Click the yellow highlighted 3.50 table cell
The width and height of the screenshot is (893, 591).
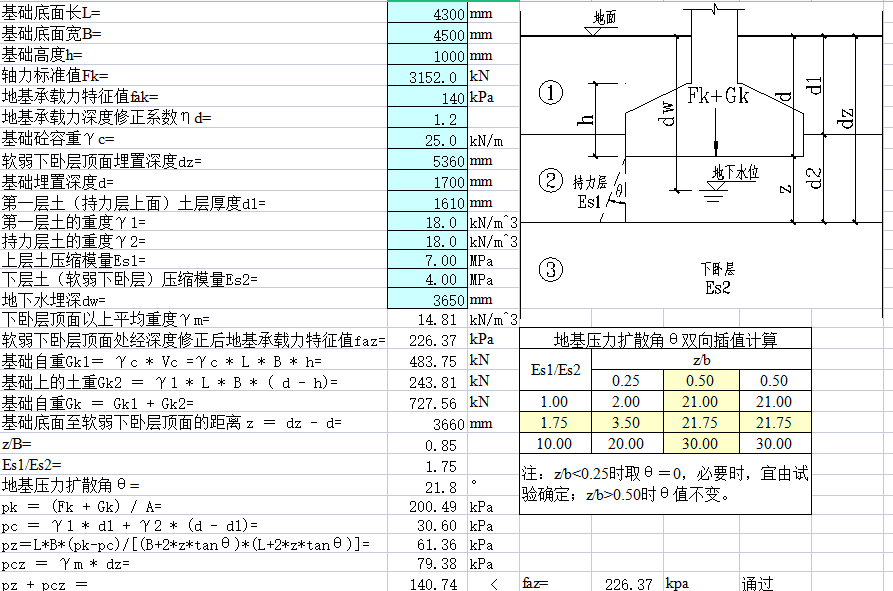tap(624, 423)
